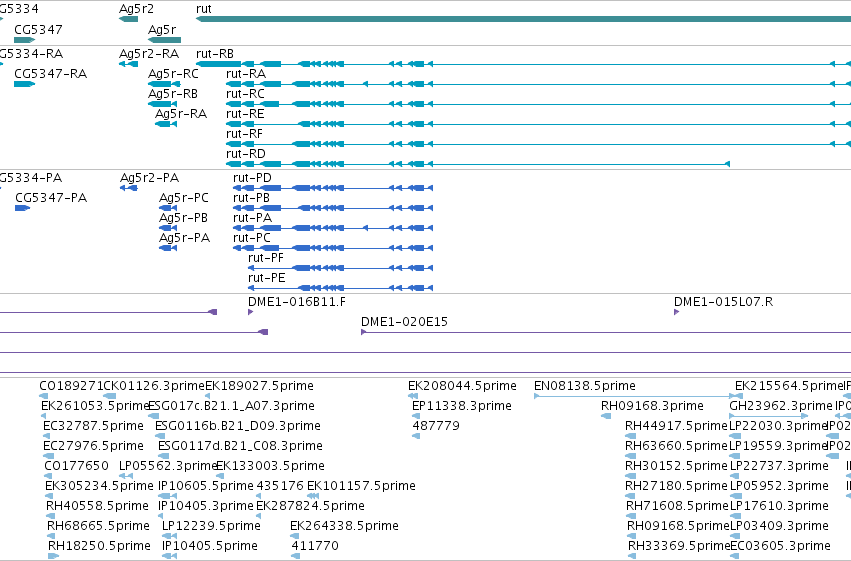Select BAC end DME1-016B11.F
851x561 pixels.
click(297, 302)
